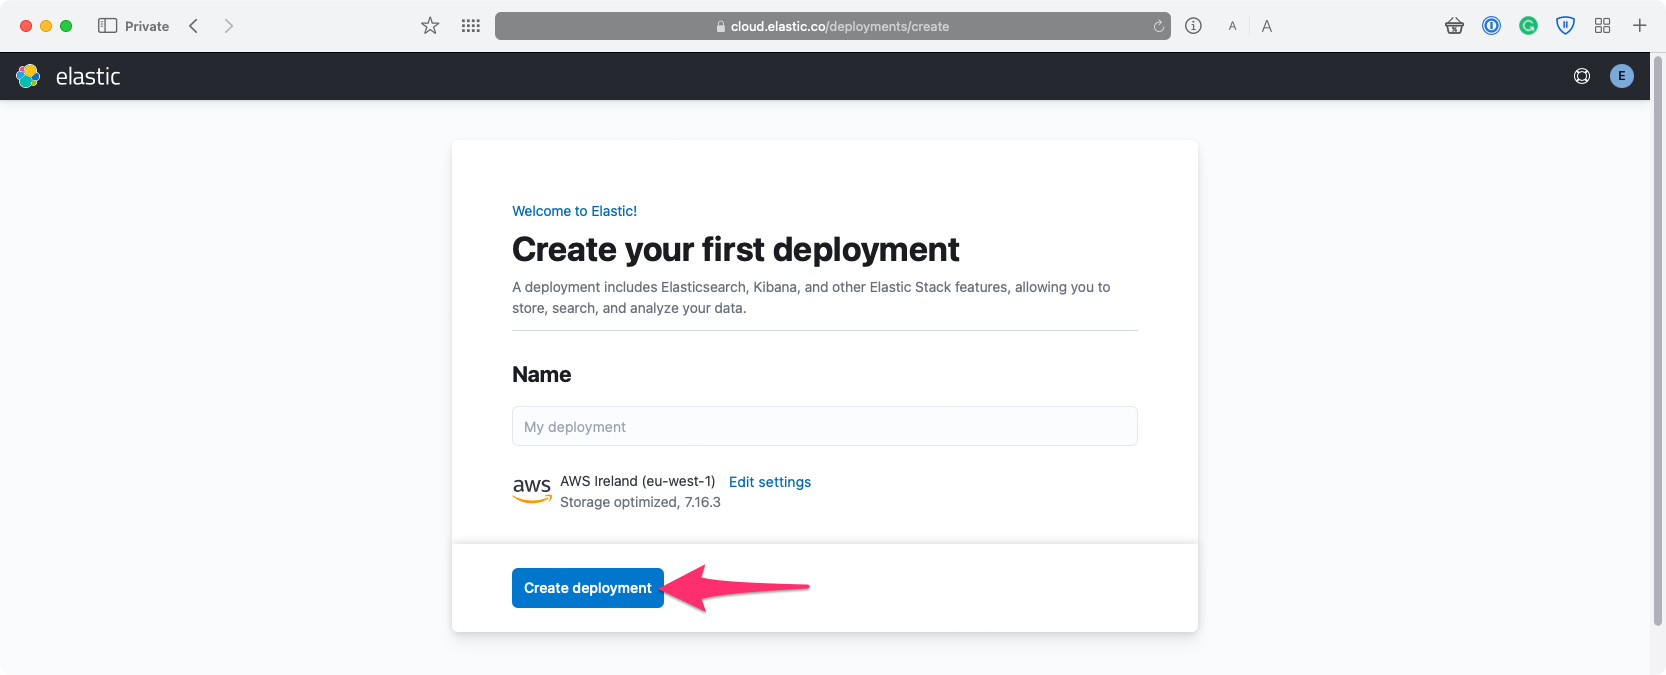Click the shopping basket extension icon
The image size is (1666, 675).
[1454, 26]
